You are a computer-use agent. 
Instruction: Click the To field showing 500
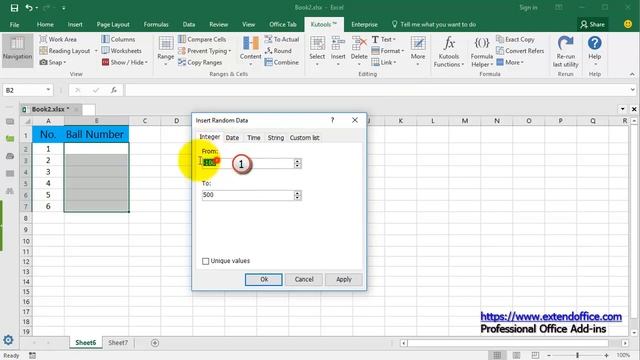(x=248, y=195)
